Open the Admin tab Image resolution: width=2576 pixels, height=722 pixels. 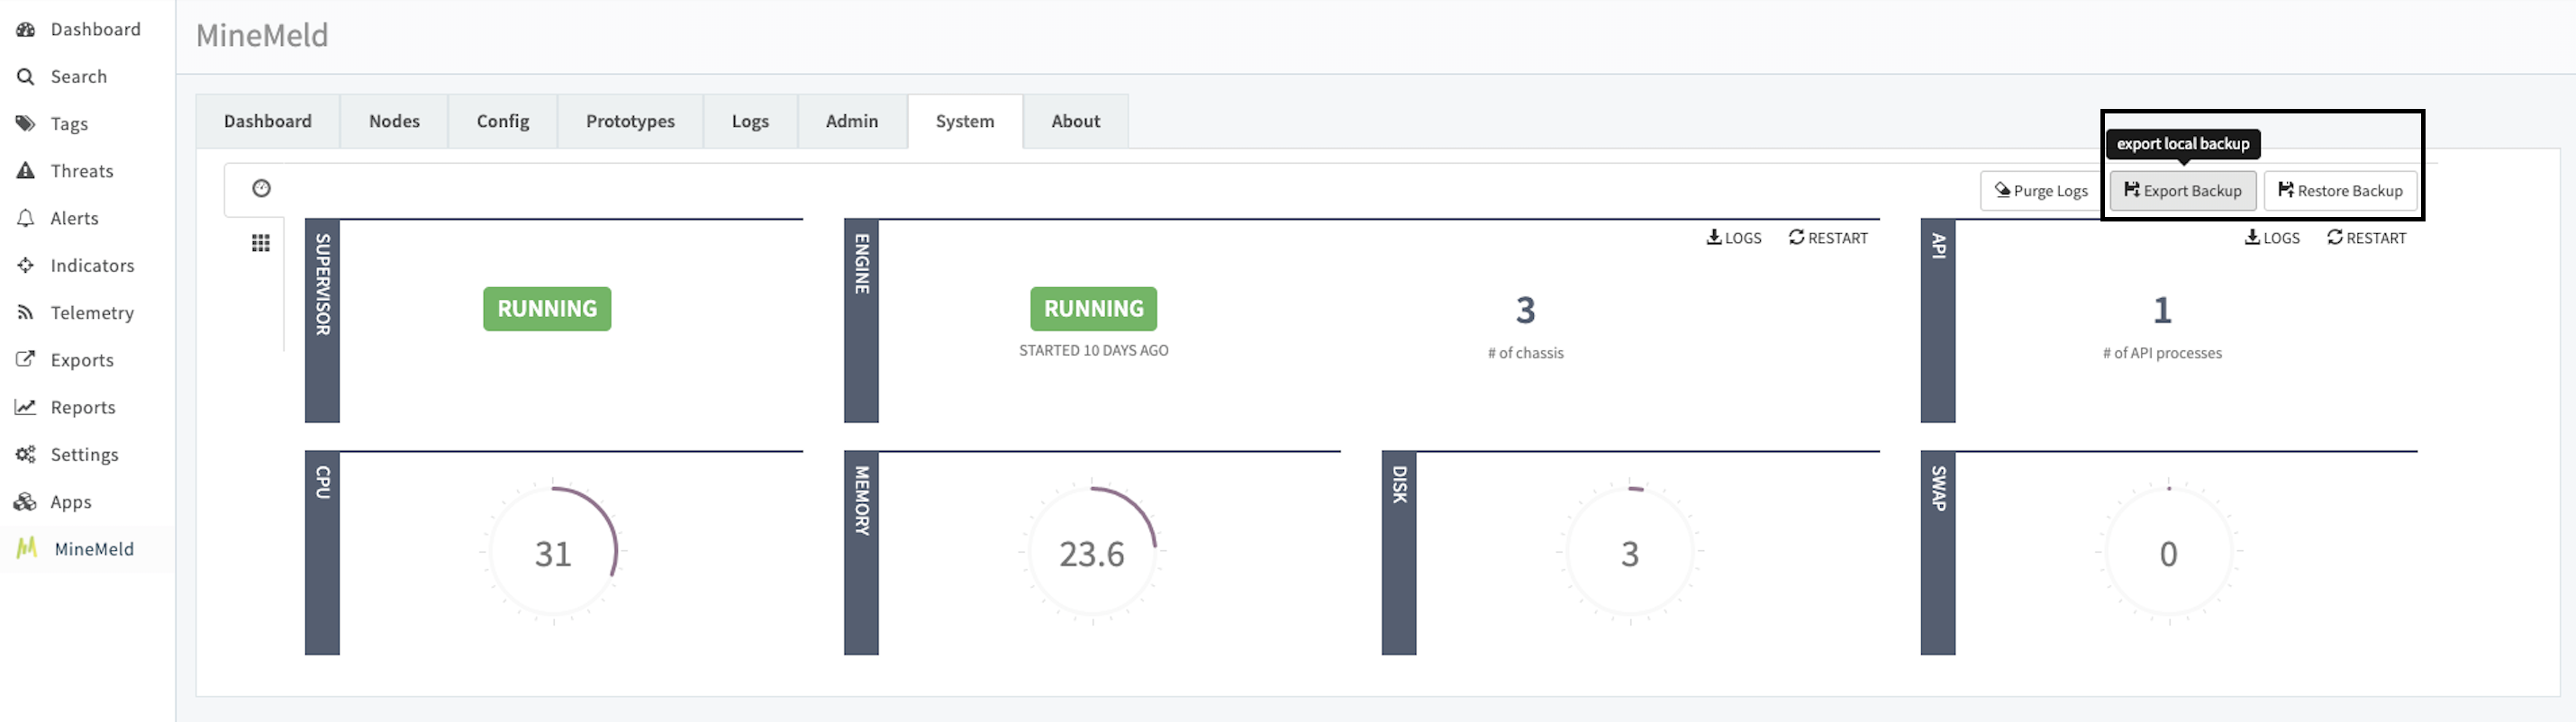[x=852, y=121]
